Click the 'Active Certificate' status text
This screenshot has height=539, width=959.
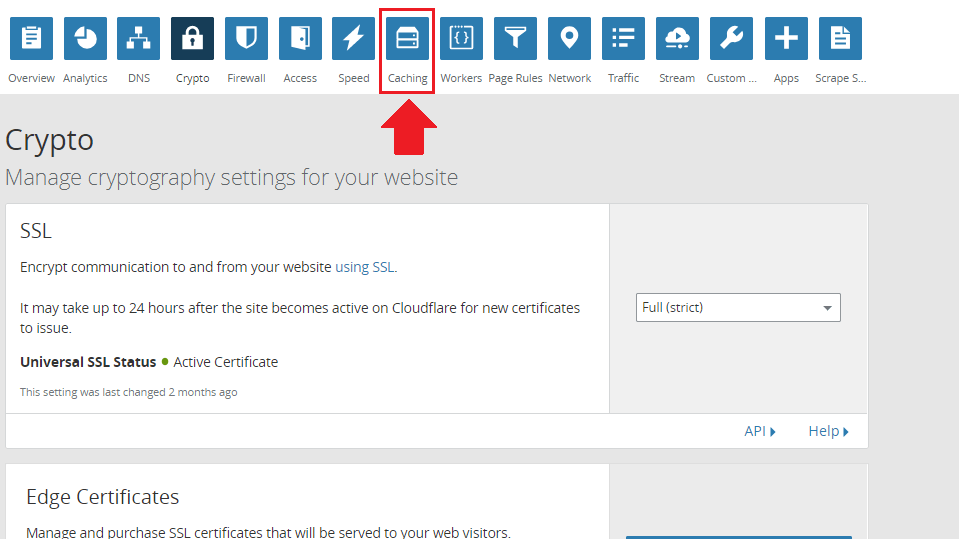tap(226, 362)
